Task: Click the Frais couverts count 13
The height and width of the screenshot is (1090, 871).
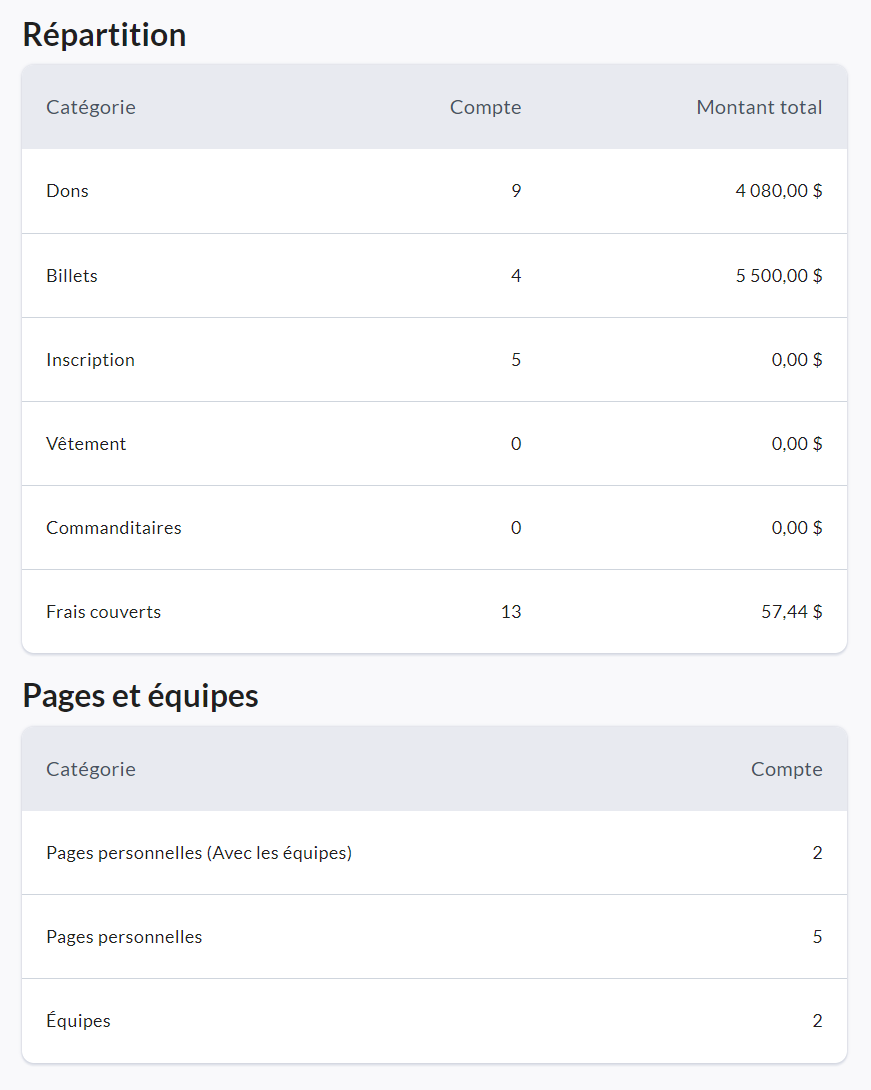Action: (511, 612)
